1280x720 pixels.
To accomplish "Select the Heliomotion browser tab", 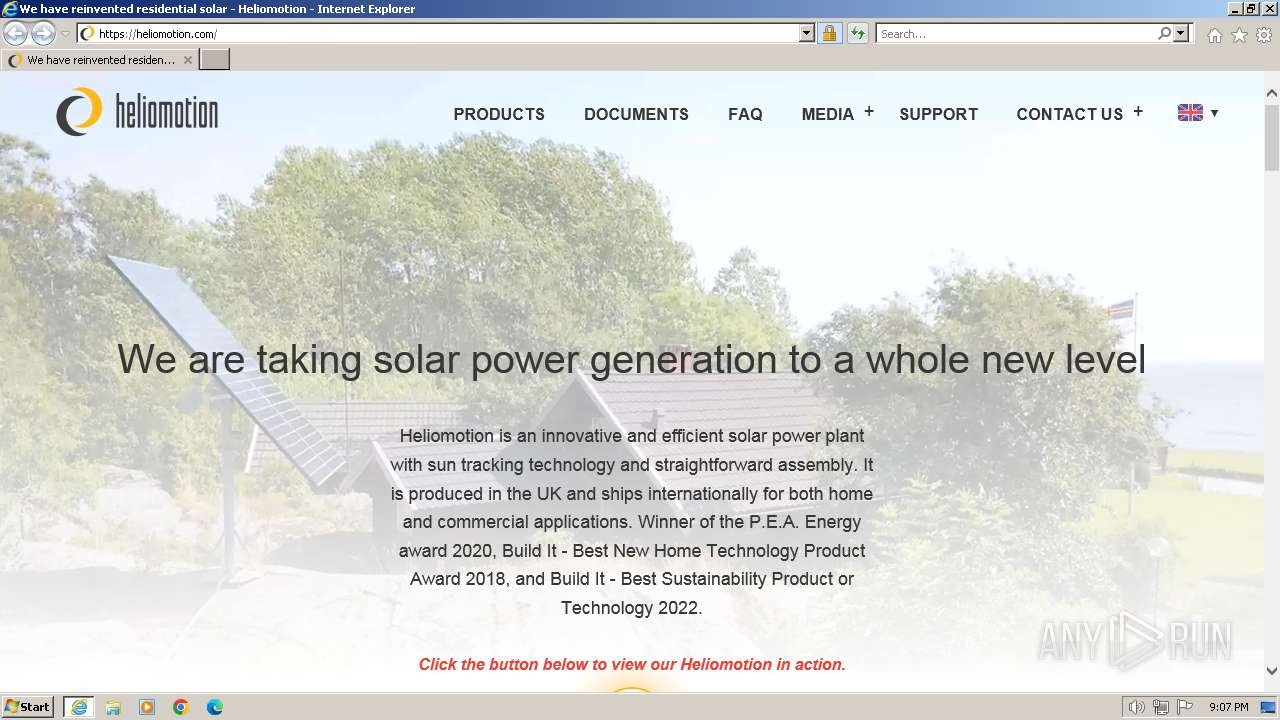I will (99, 60).
